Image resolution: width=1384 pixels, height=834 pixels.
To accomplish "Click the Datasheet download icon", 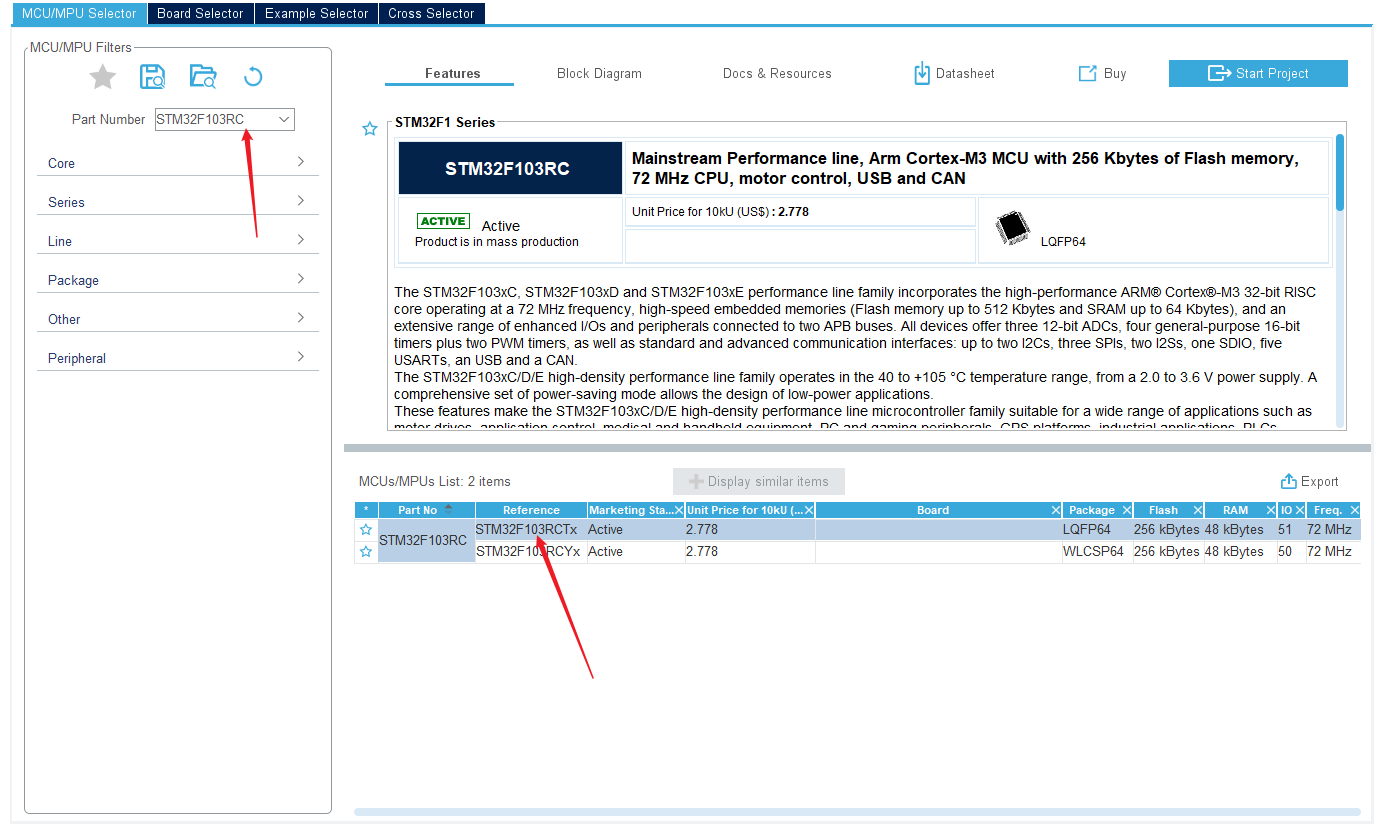I will tap(922, 73).
